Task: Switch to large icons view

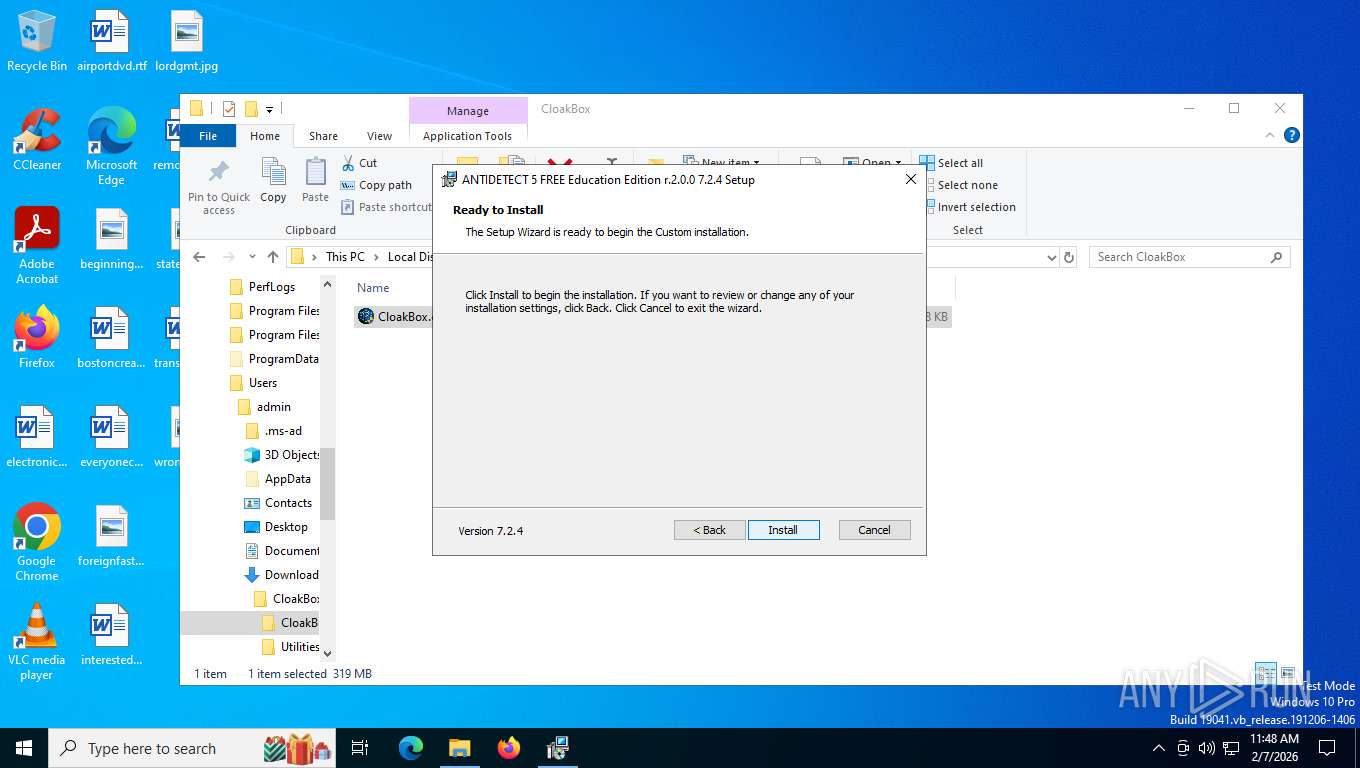Action: click(1287, 674)
